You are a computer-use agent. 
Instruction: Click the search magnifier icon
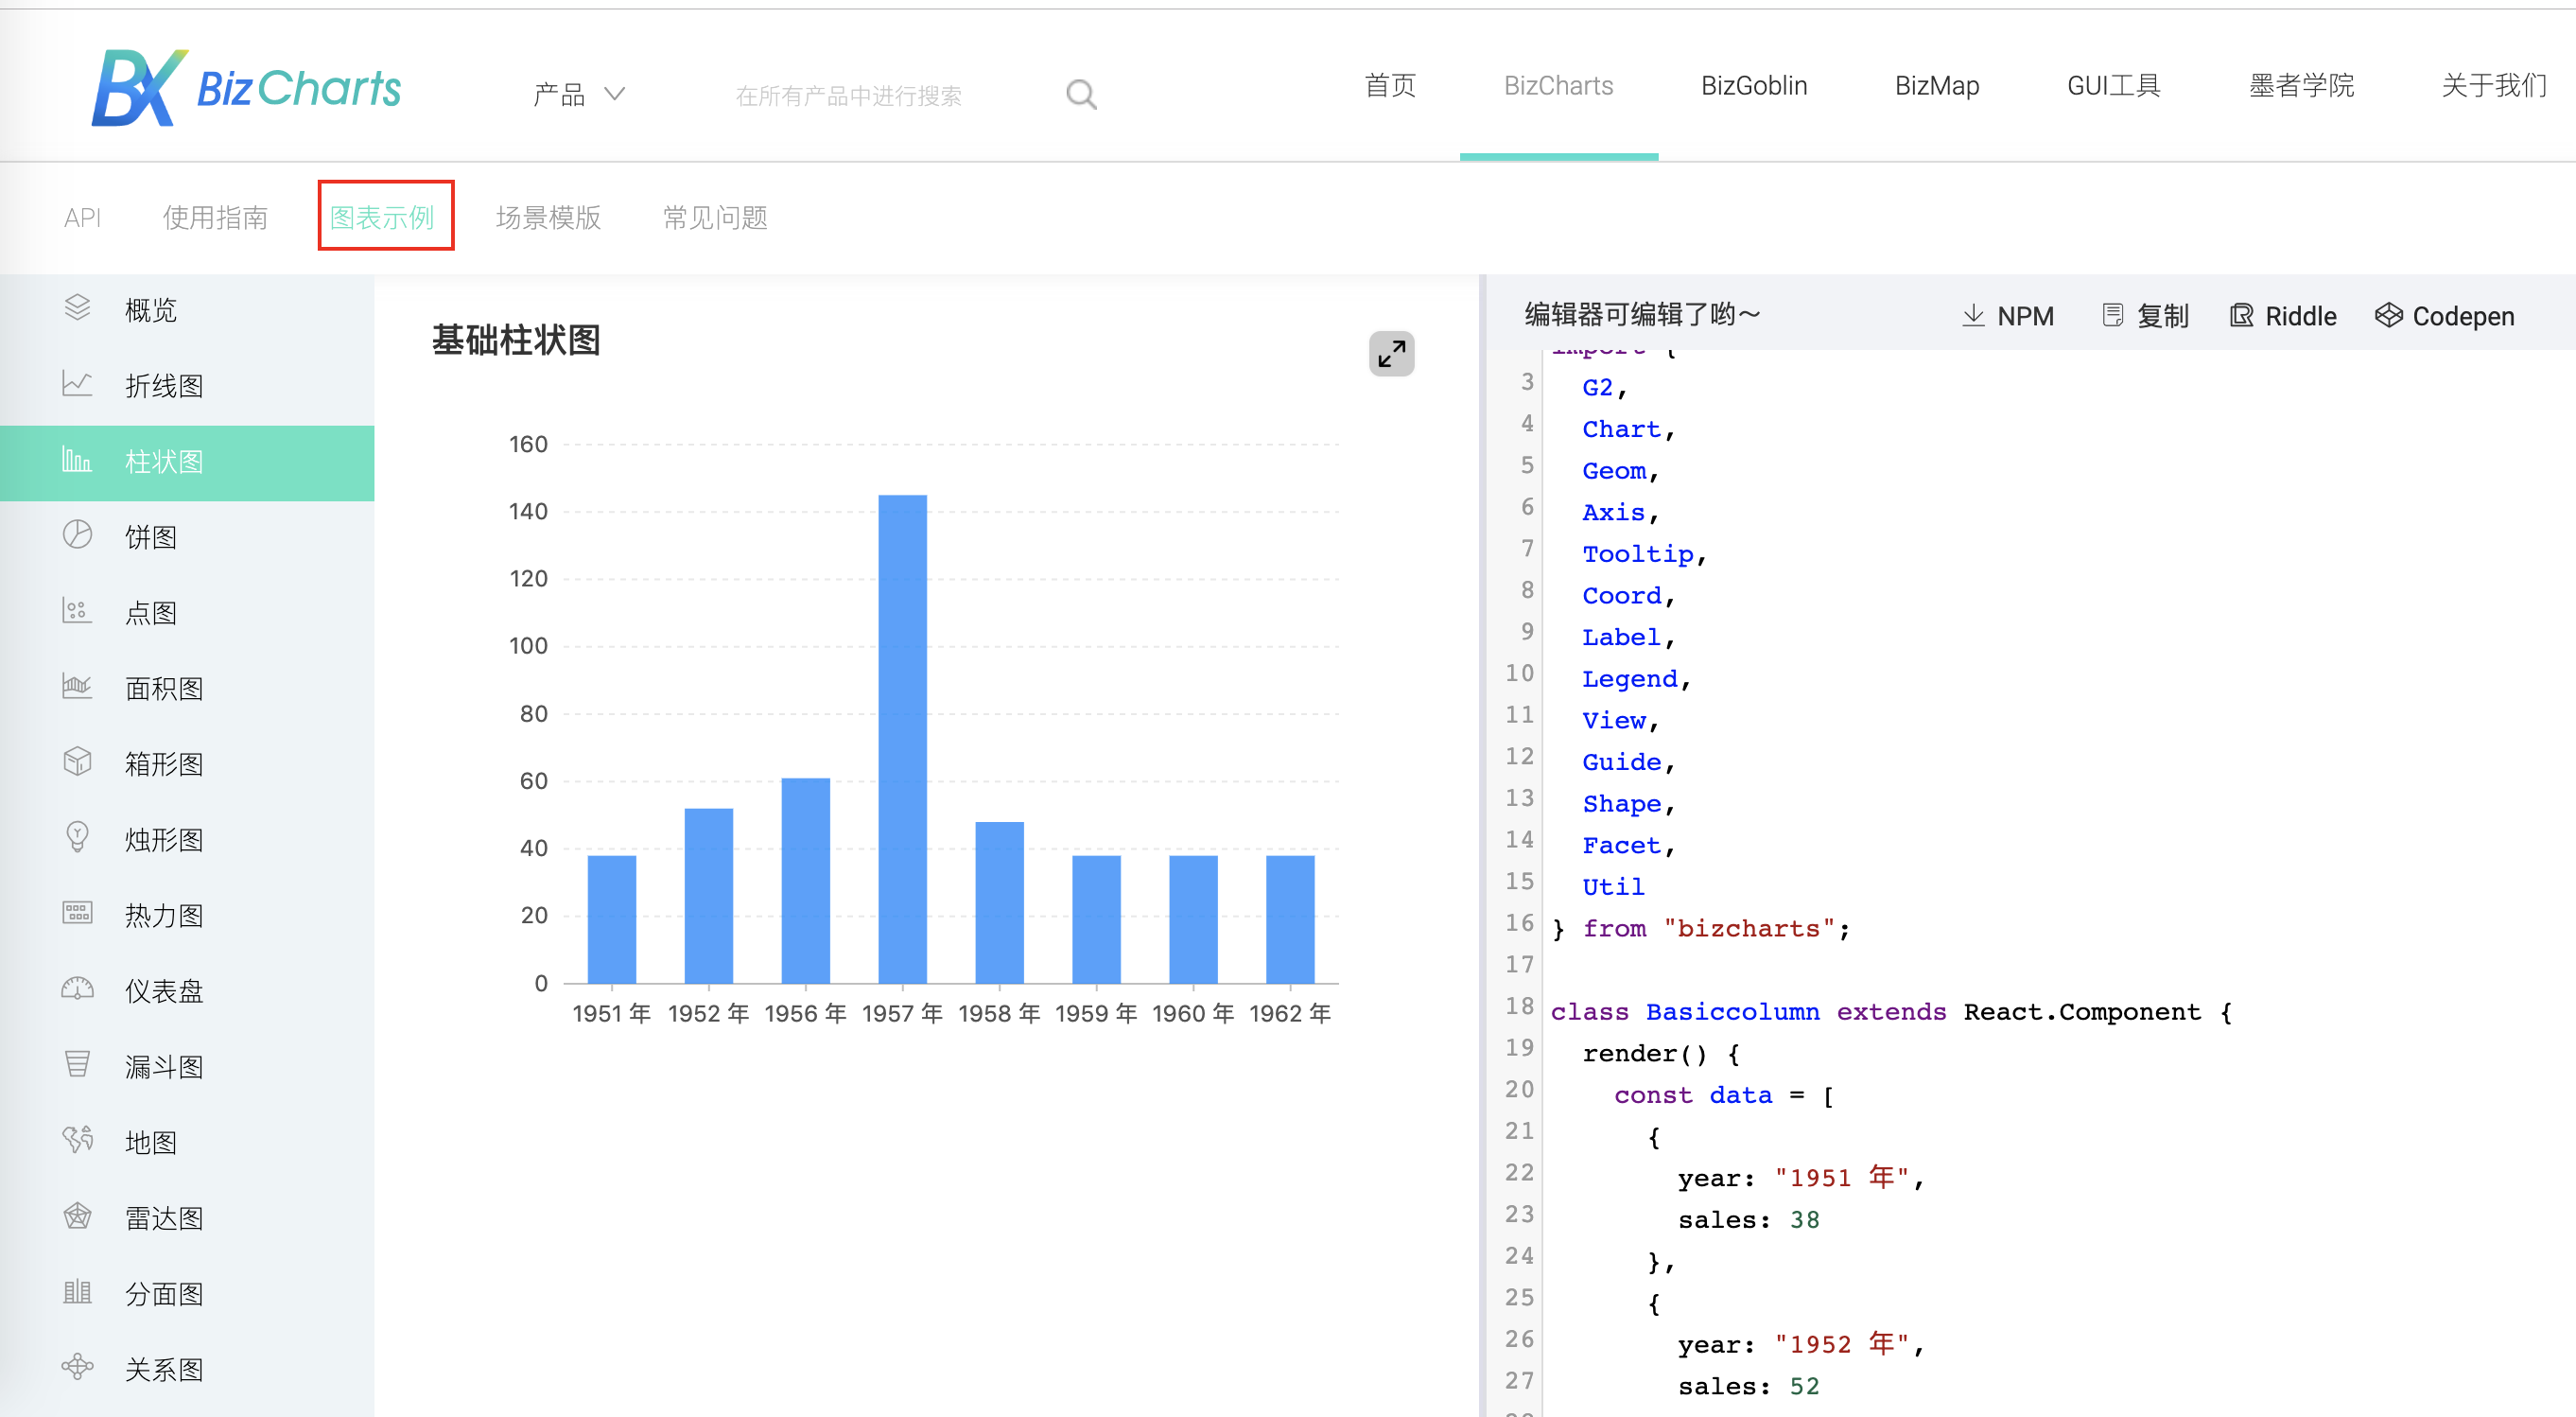pyautogui.click(x=1081, y=93)
